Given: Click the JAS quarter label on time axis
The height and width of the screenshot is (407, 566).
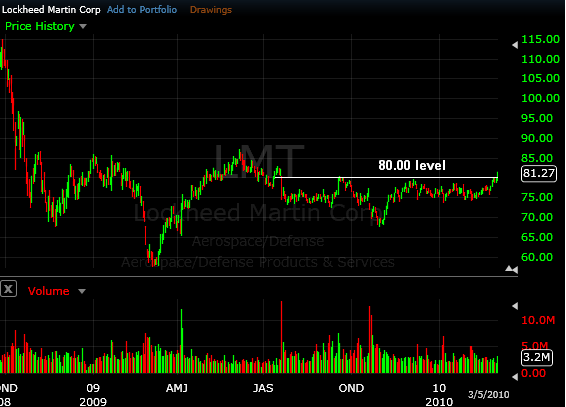Looking at the screenshot, I should (x=263, y=388).
